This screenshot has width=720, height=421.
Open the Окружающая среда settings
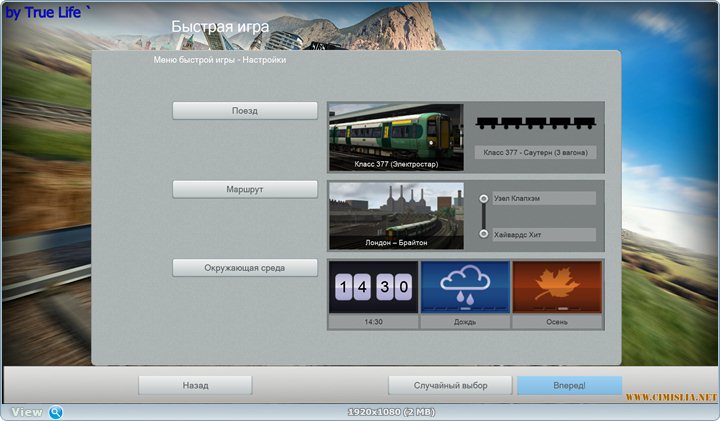[245, 268]
